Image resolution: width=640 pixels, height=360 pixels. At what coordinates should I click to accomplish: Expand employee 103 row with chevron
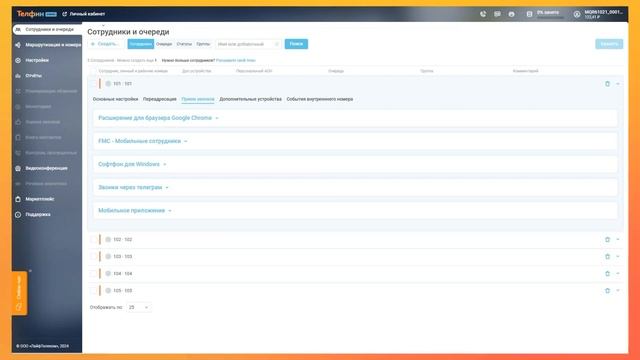pos(618,257)
